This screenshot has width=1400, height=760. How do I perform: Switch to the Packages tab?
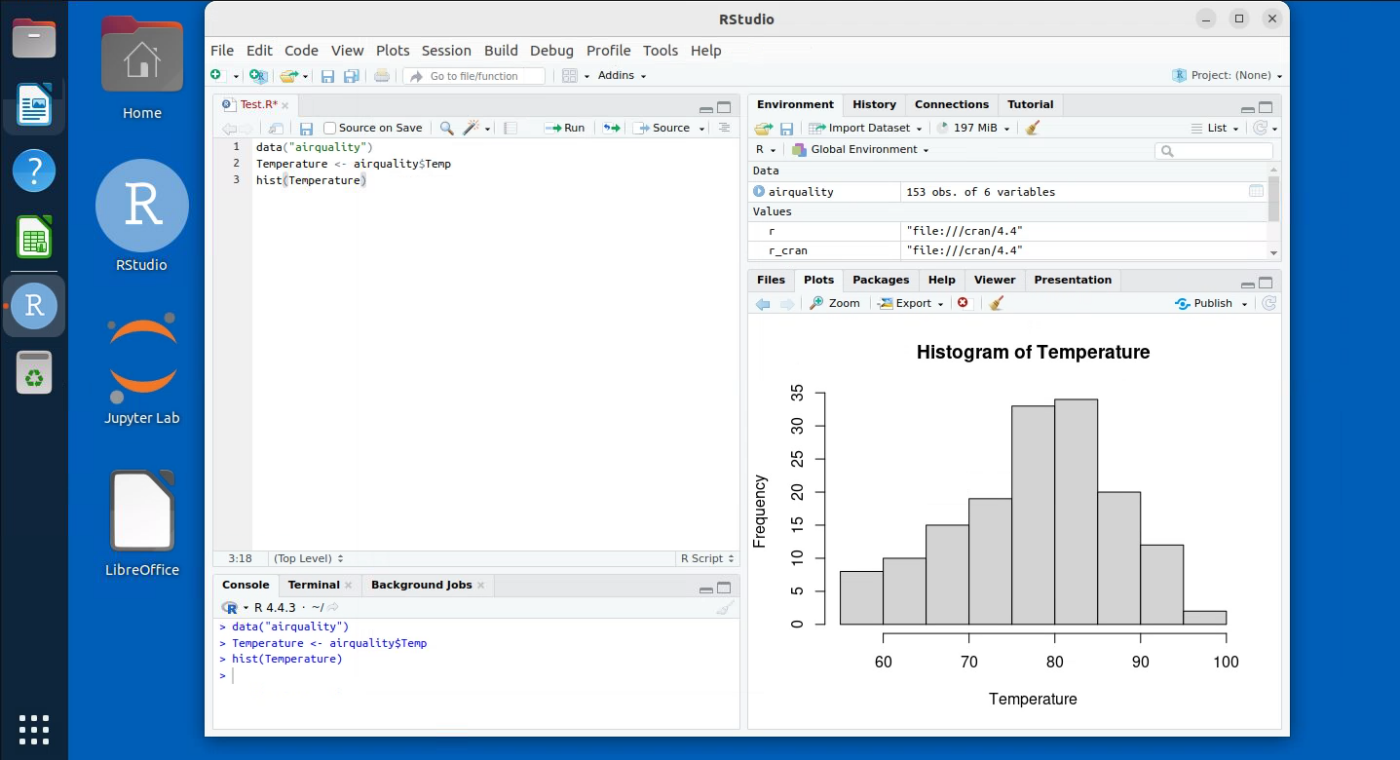880,280
